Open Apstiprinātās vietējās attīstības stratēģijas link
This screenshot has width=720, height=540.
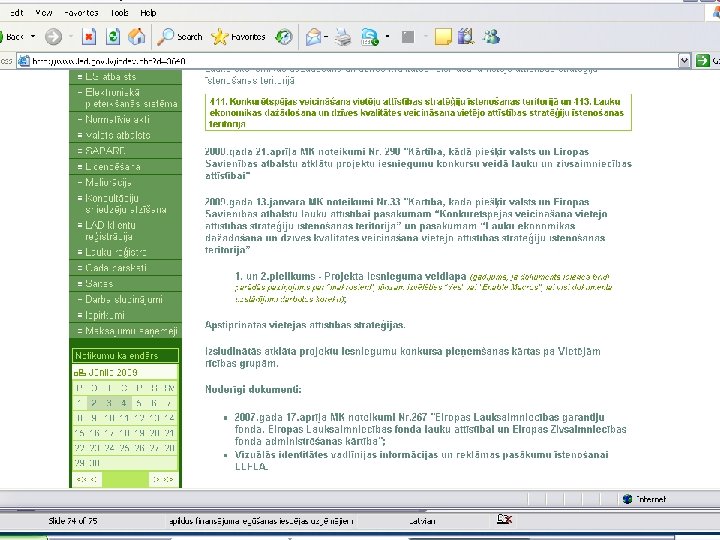tap(305, 325)
